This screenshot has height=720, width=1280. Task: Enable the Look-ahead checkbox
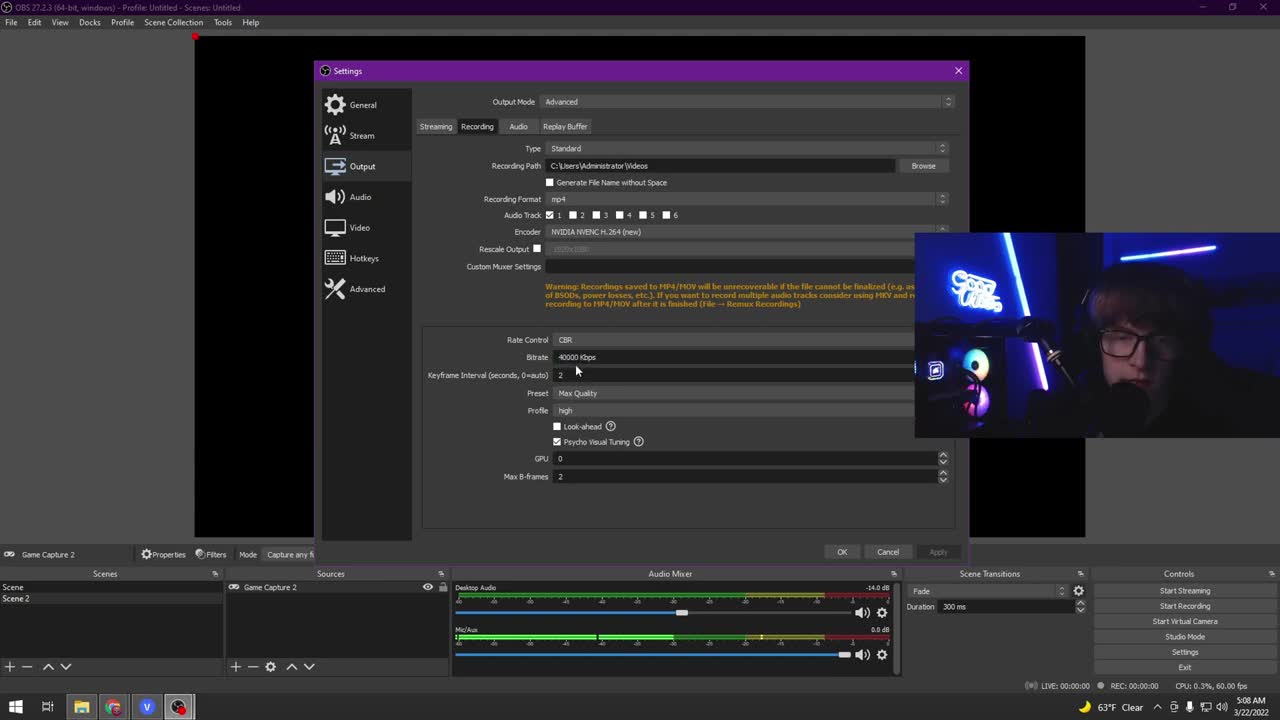pos(557,427)
